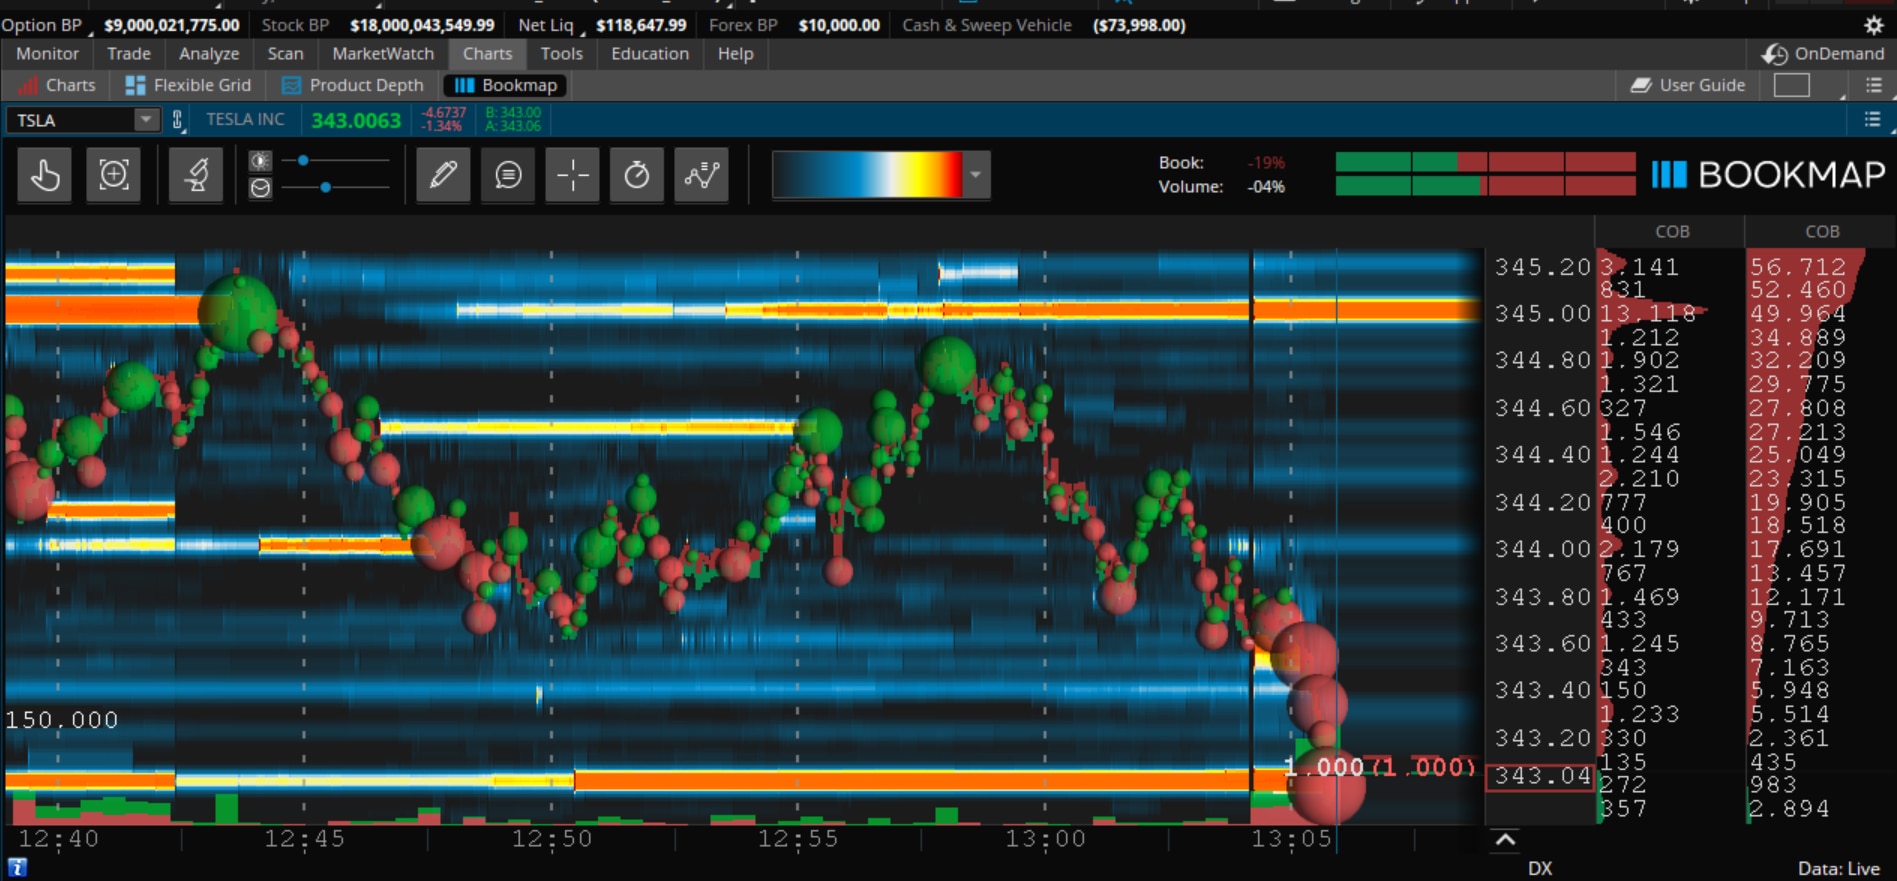Click the Stock BP value $18,000,043,549.99
Screen dimensions: 1897x881
[422, 25]
